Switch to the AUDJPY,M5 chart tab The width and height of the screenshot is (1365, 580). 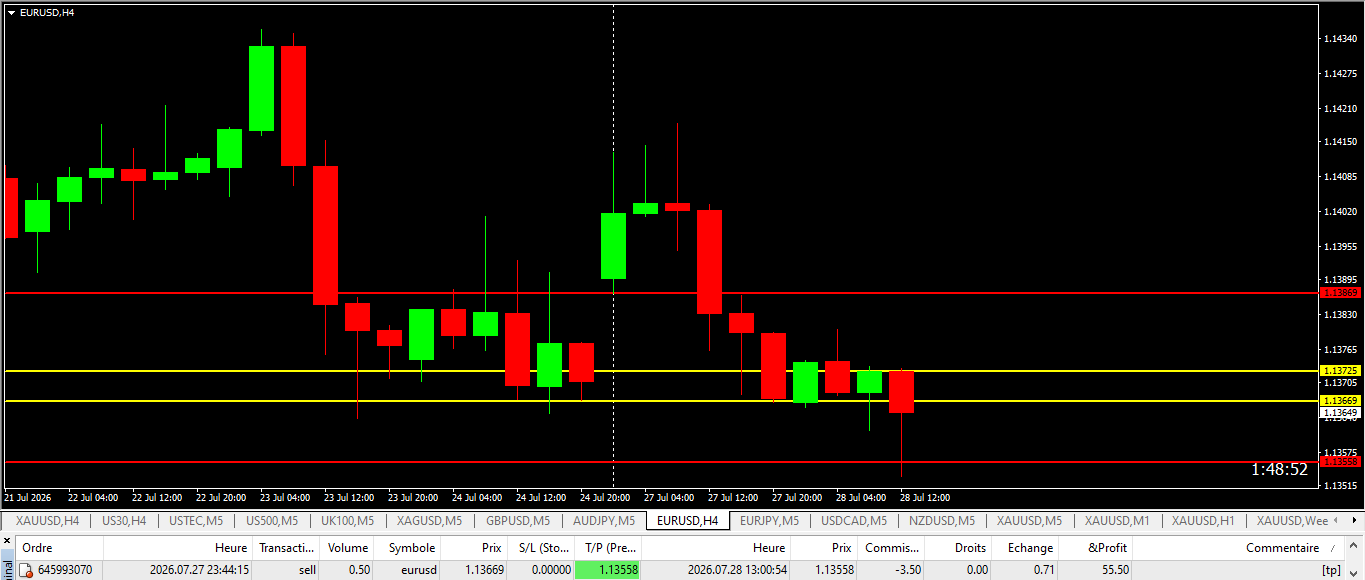tap(604, 521)
